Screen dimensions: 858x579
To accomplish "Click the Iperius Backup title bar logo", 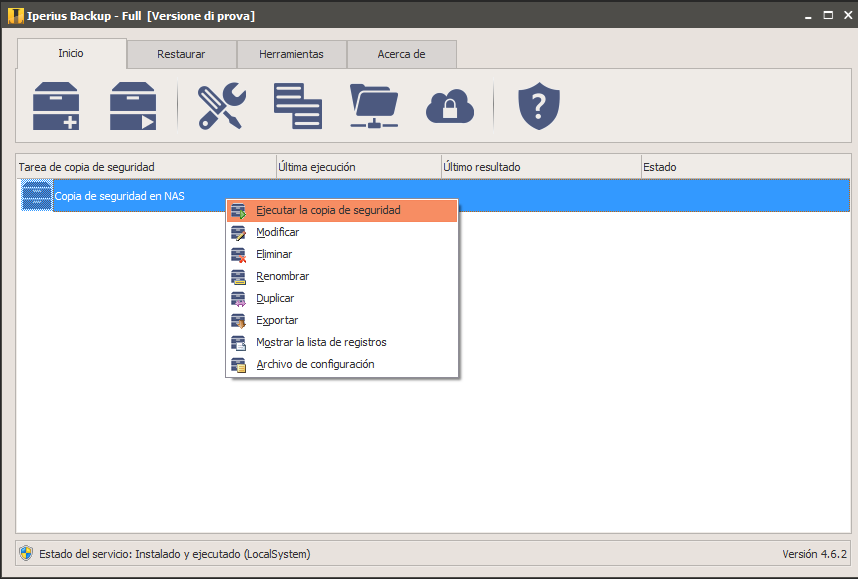I will 16,16.
